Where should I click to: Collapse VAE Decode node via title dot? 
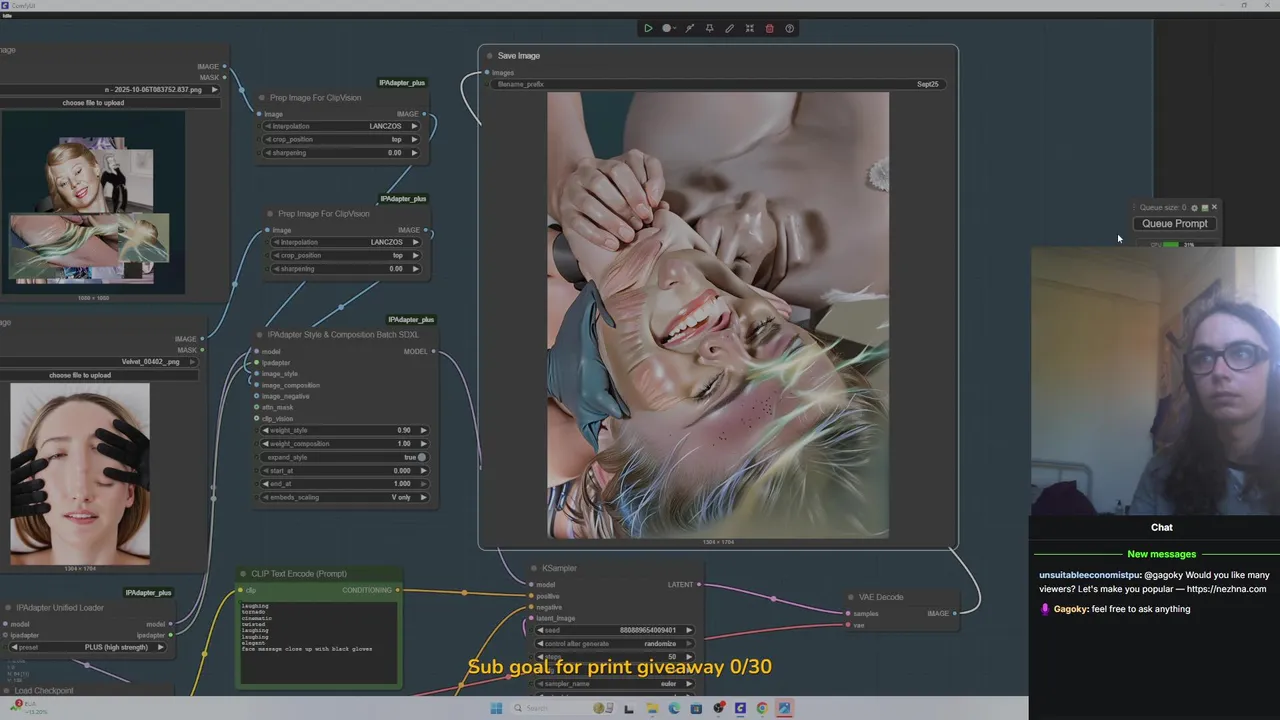(851, 597)
